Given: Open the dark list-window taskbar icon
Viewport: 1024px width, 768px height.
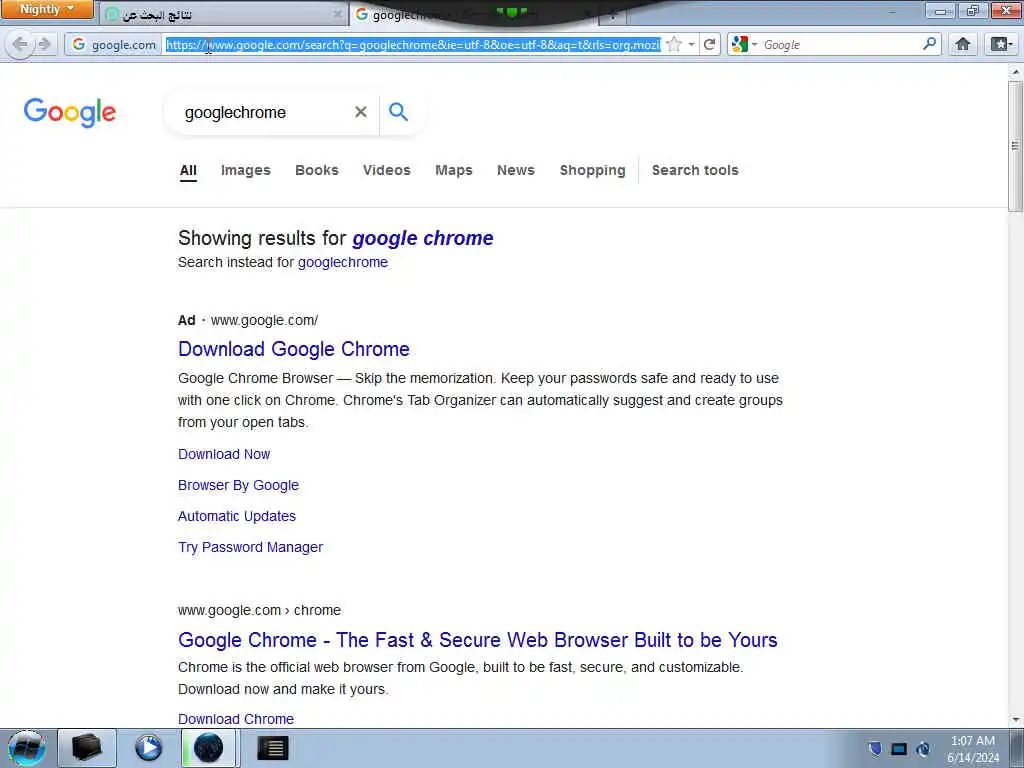Looking at the screenshot, I should coord(272,748).
